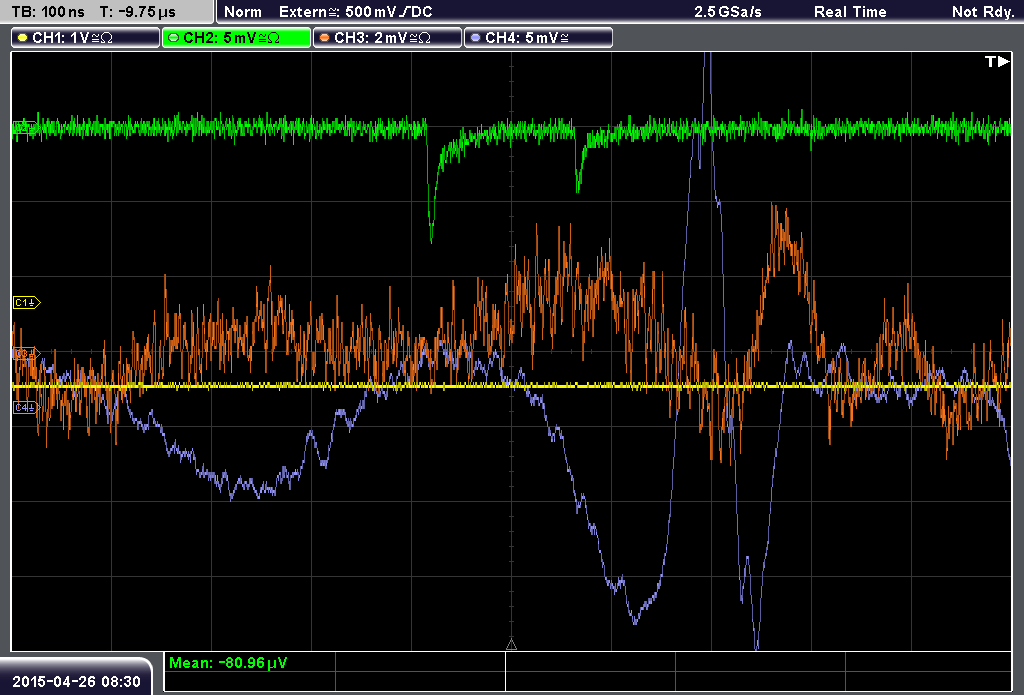Click the trigger time triangle marker at bottom
The width and height of the screenshot is (1024, 695).
click(511, 645)
